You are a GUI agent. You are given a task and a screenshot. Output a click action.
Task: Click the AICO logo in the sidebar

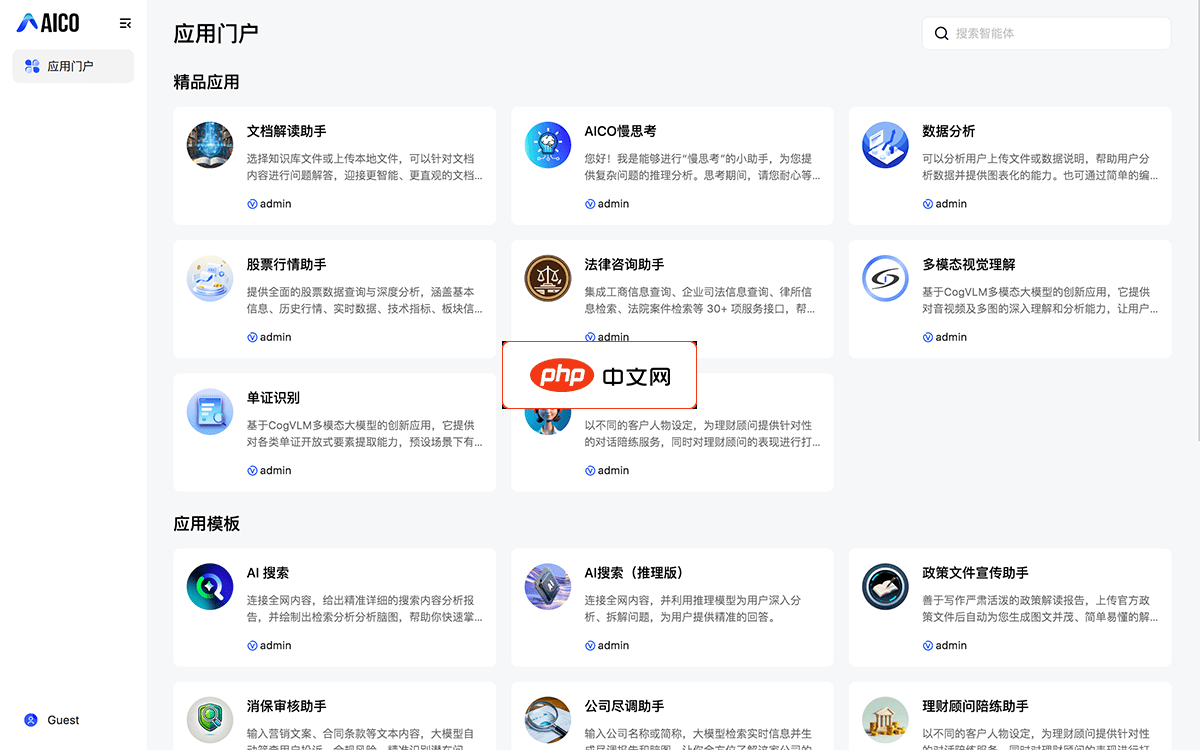pos(48,22)
